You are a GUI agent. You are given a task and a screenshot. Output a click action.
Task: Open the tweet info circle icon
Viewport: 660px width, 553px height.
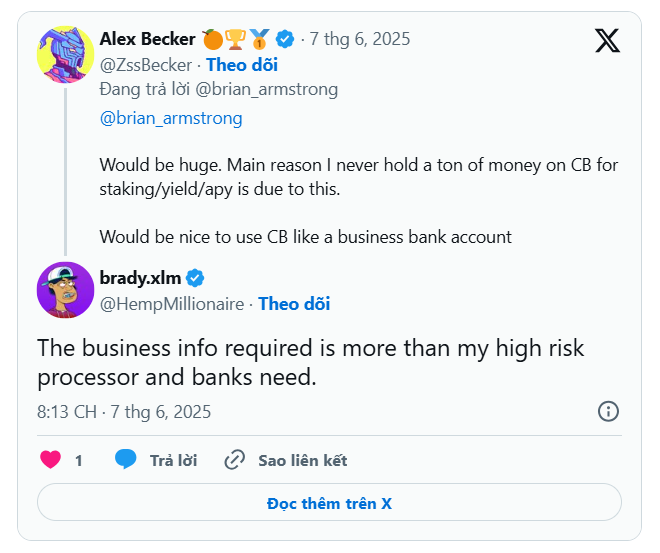608,411
